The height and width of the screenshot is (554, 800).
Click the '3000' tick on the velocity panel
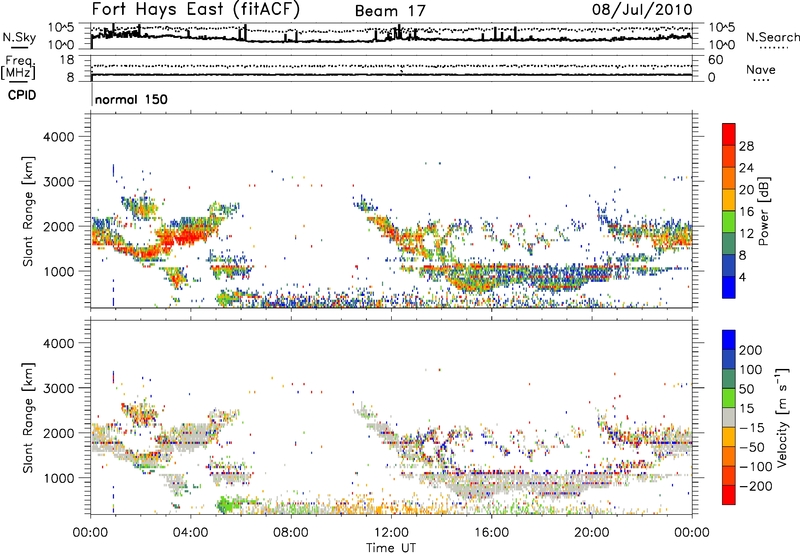click(58, 388)
